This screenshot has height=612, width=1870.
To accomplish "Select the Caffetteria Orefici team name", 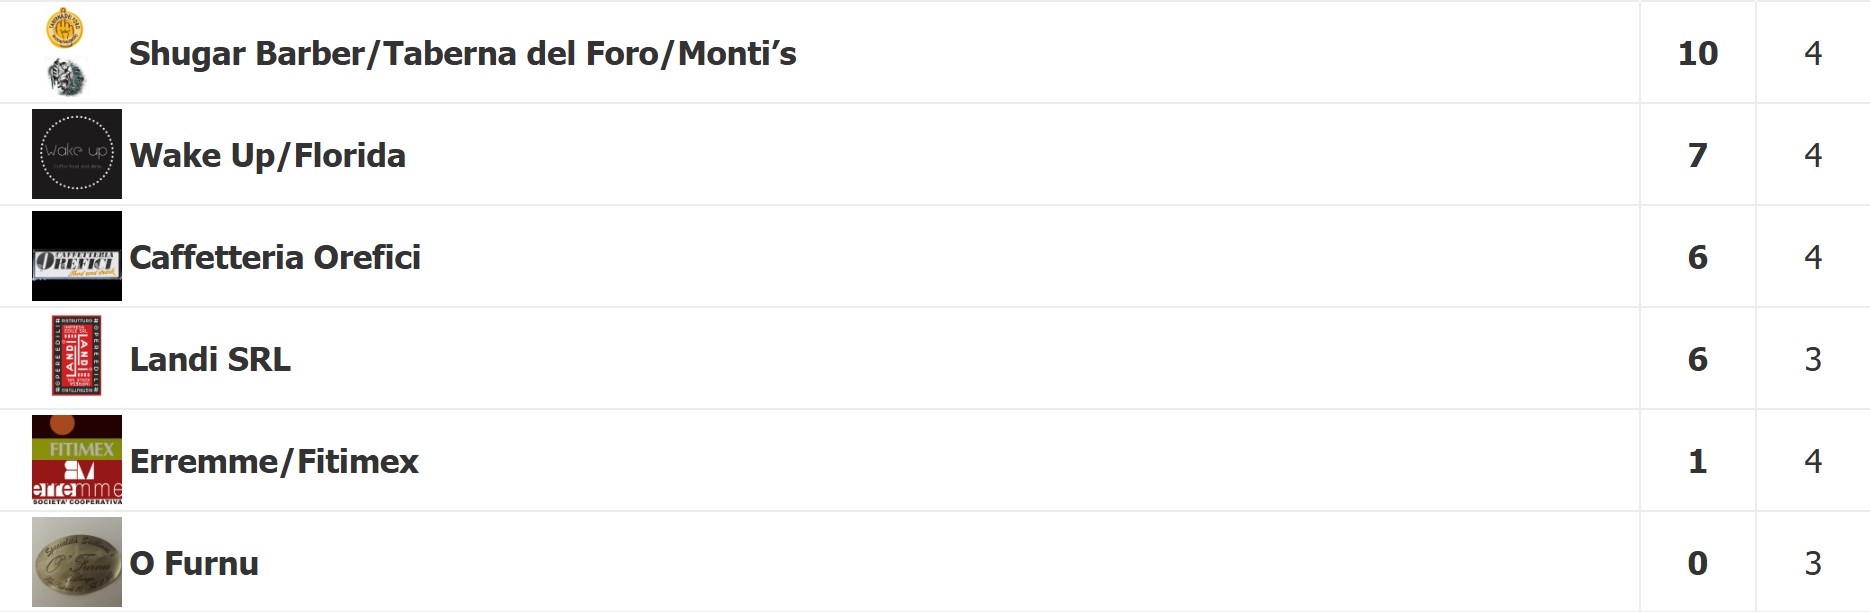I will click(275, 257).
